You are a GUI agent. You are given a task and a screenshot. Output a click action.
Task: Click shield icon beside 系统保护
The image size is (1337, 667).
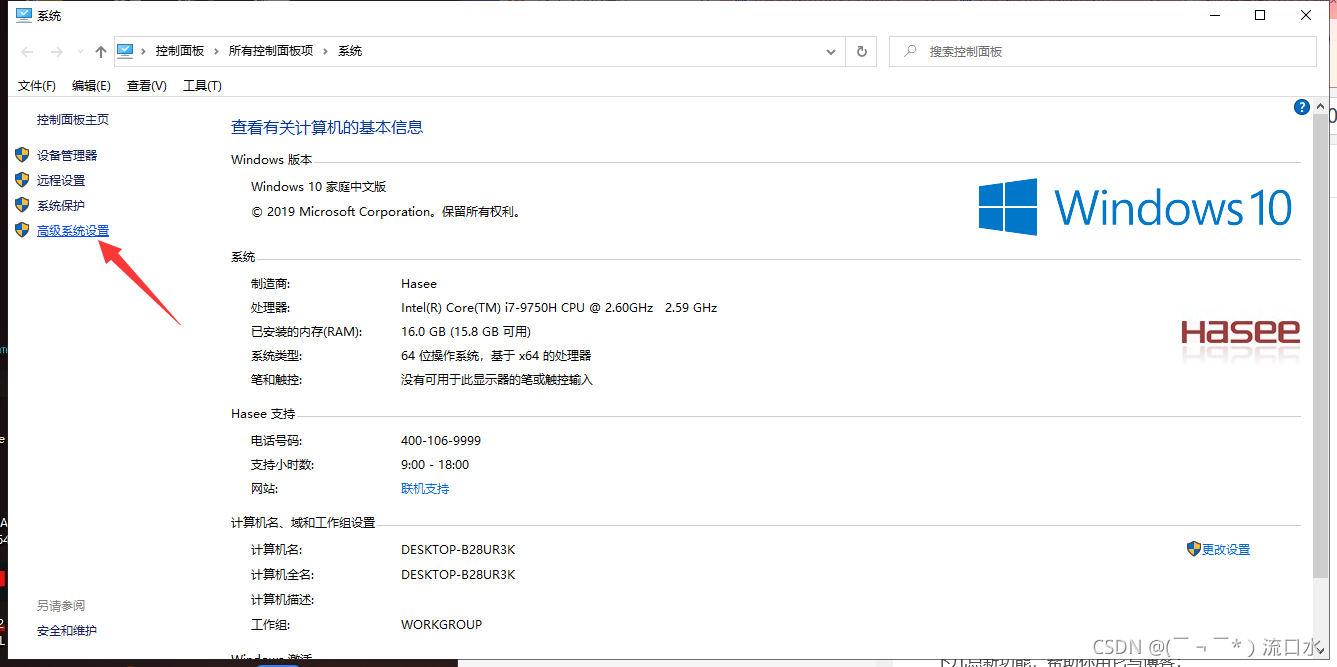click(x=22, y=205)
